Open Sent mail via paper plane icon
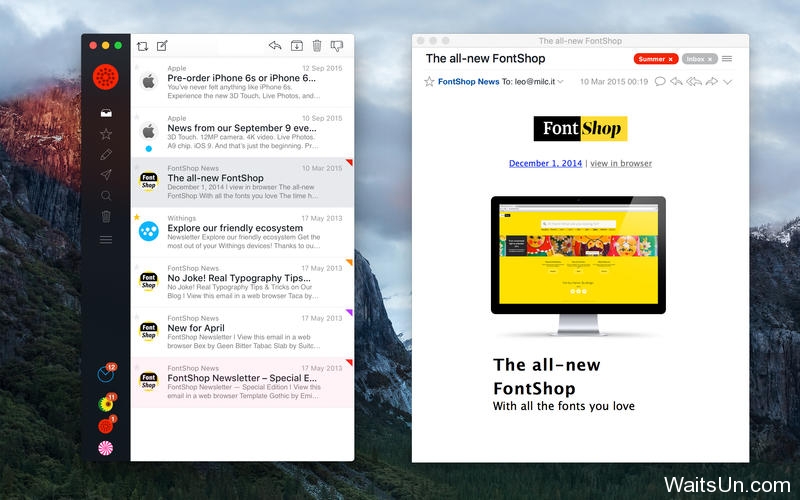 point(106,175)
